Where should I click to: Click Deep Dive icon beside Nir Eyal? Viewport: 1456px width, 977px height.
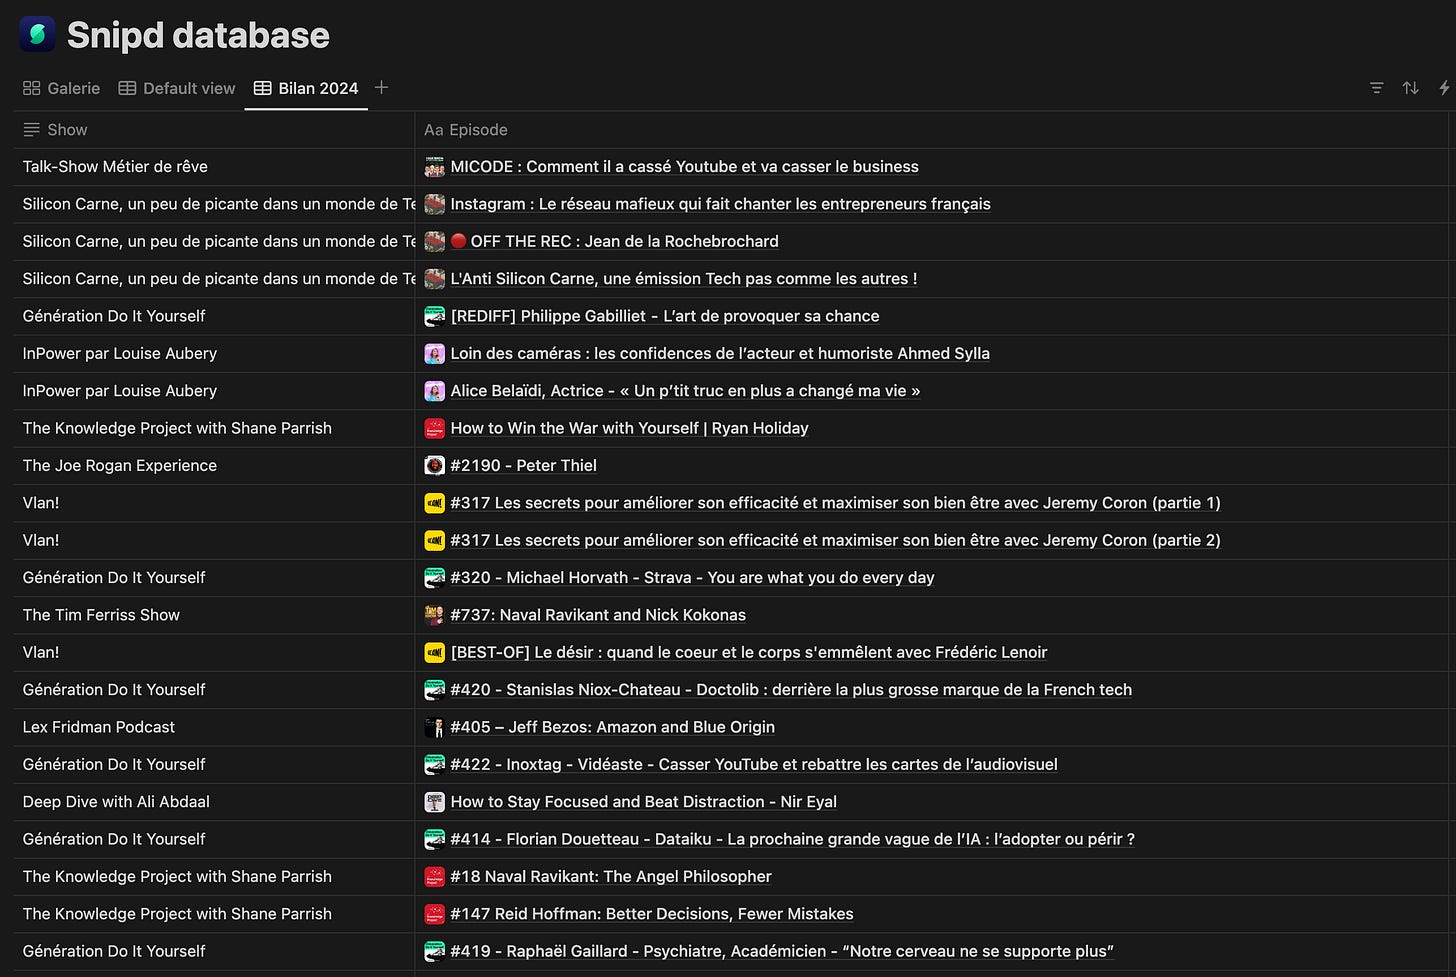click(x=434, y=802)
